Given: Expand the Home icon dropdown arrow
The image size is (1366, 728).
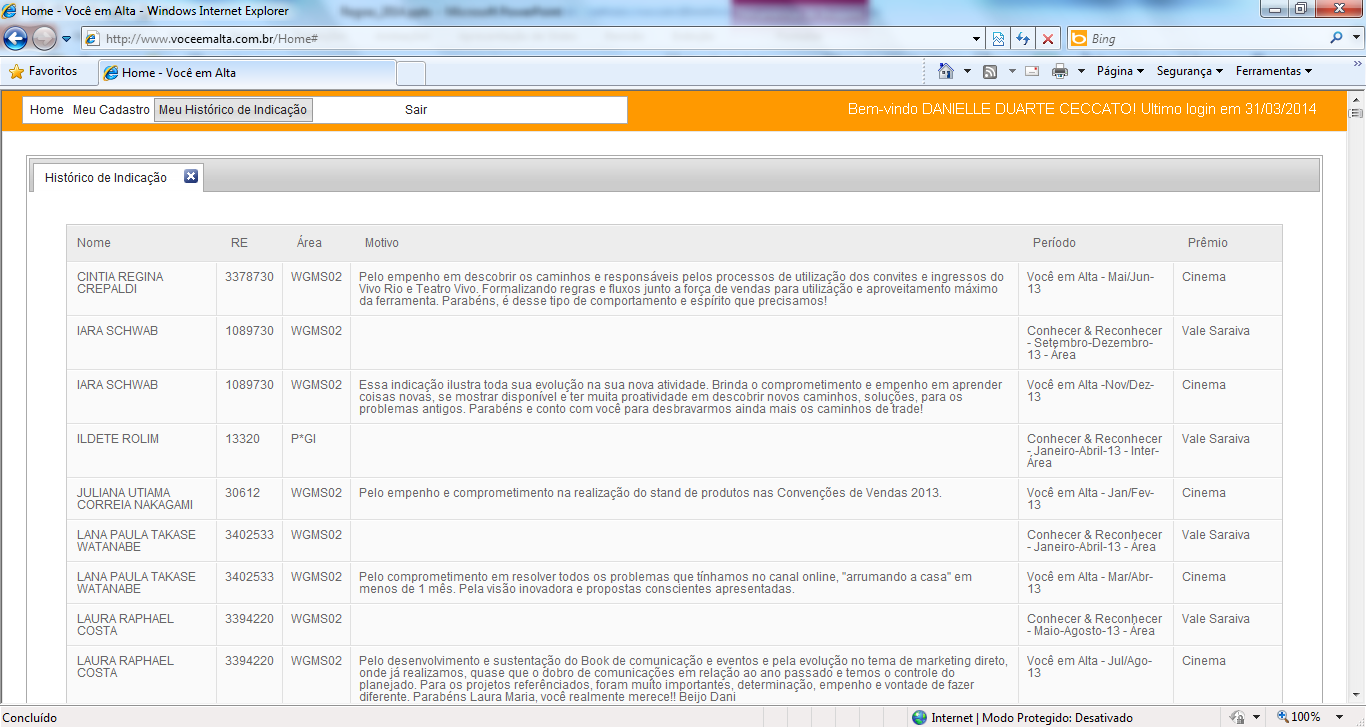Looking at the screenshot, I should (x=967, y=72).
